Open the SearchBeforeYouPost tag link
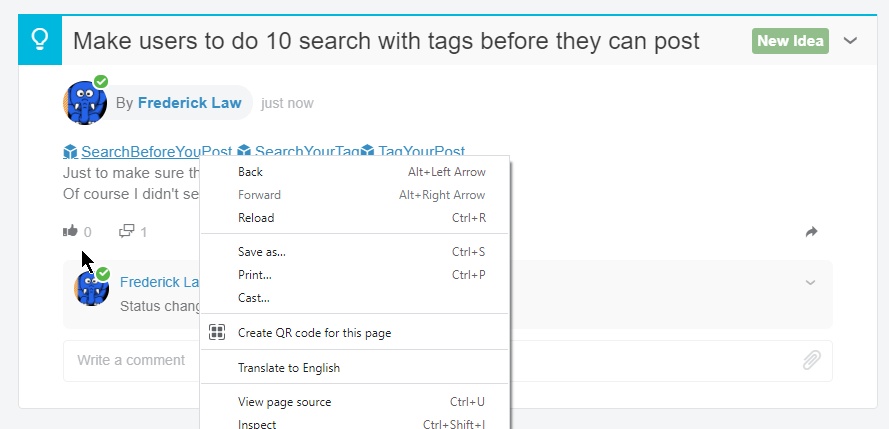The width and height of the screenshot is (889, 429). 156,152
